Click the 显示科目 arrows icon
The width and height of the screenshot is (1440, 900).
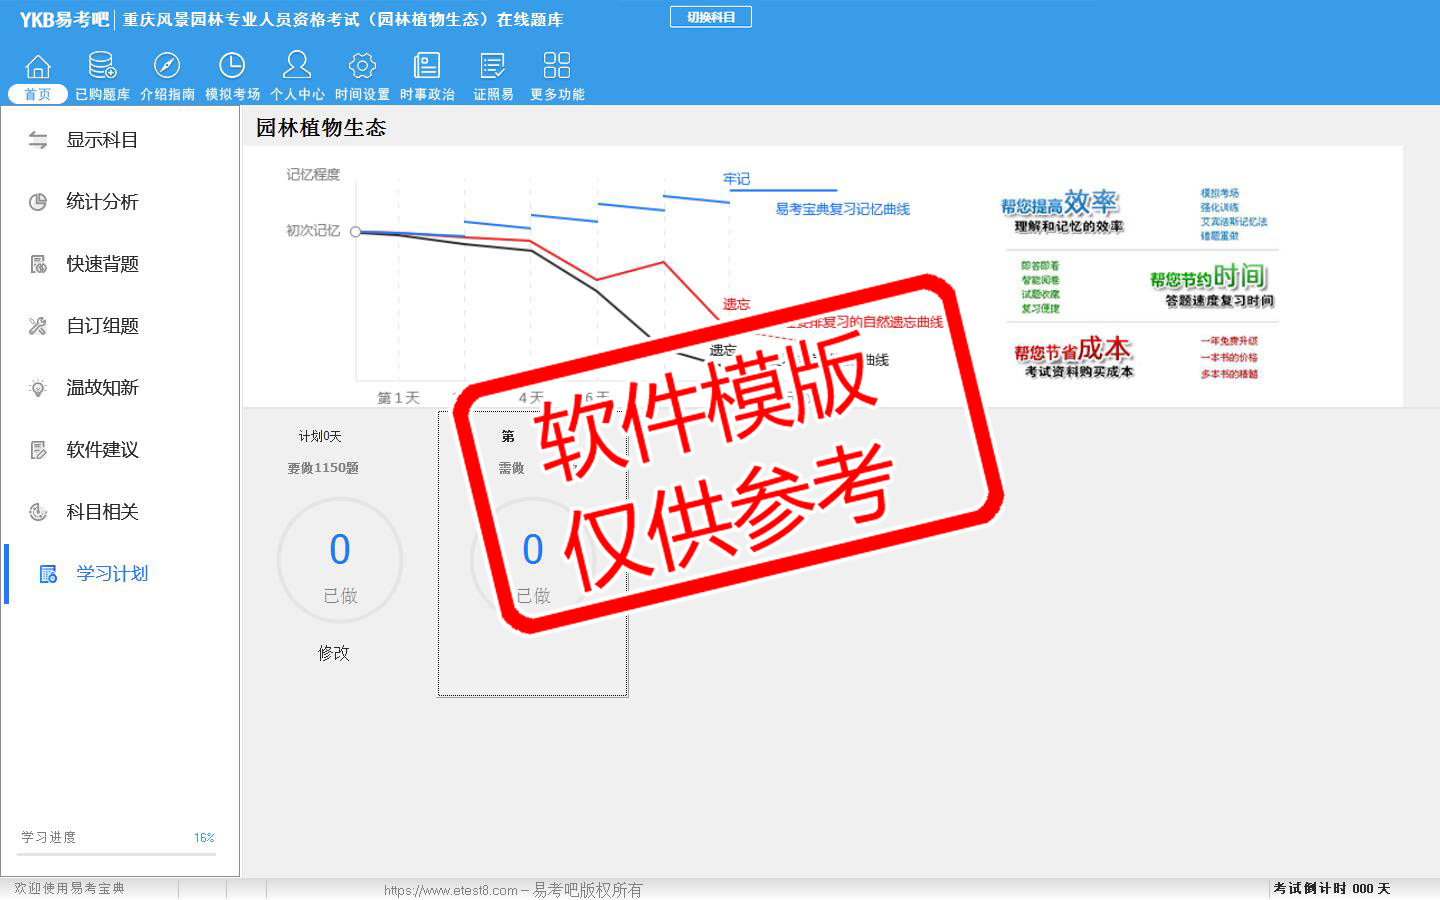pyautogui.click(x=38, y=140)
